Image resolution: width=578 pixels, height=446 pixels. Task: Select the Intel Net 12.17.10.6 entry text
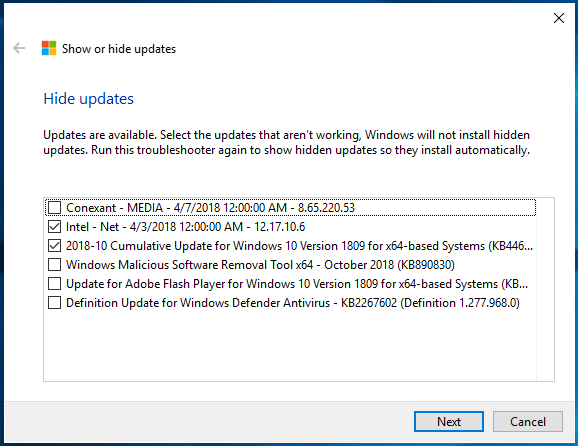pos(186,227)
